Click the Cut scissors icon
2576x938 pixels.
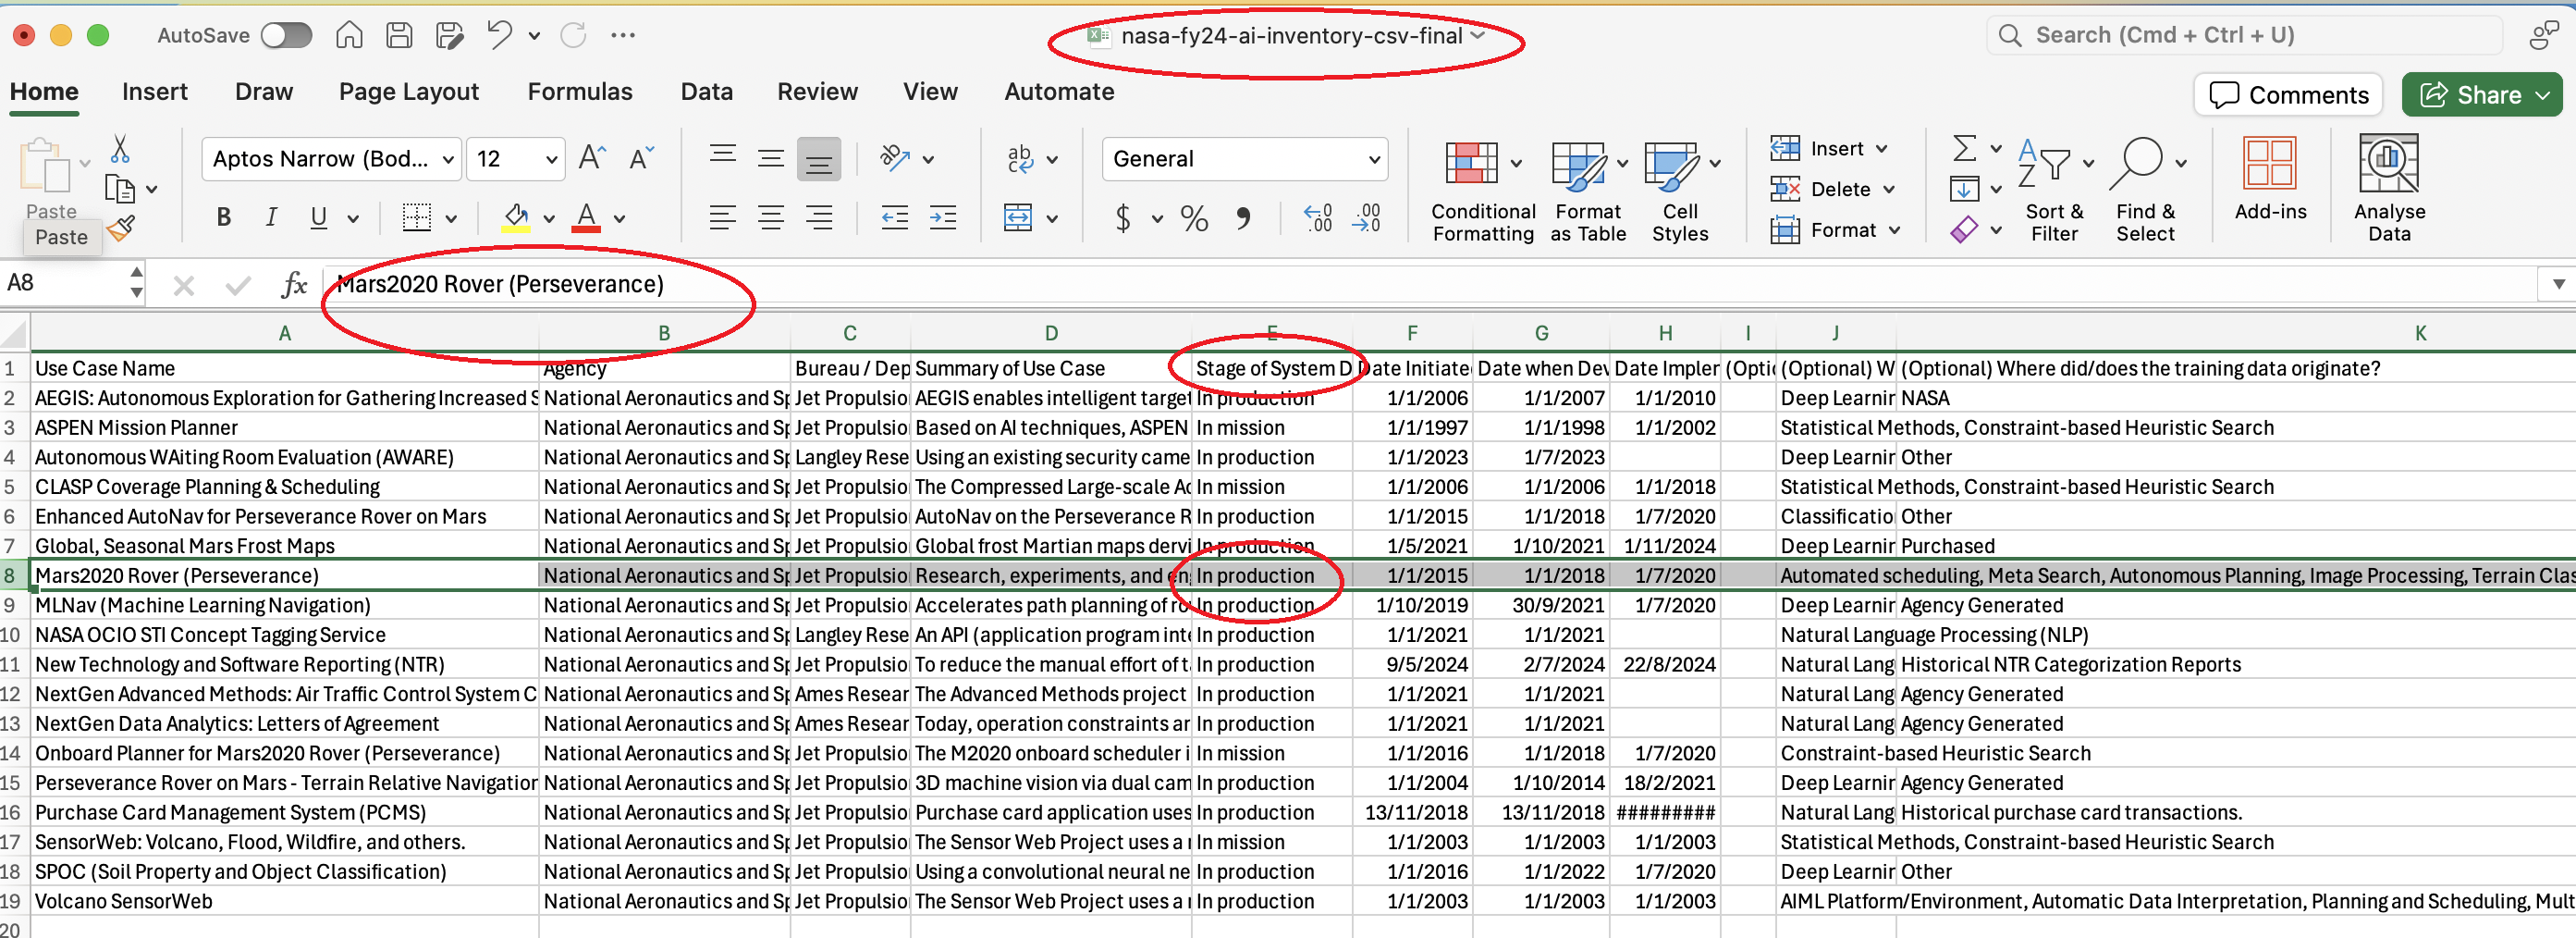120,149
